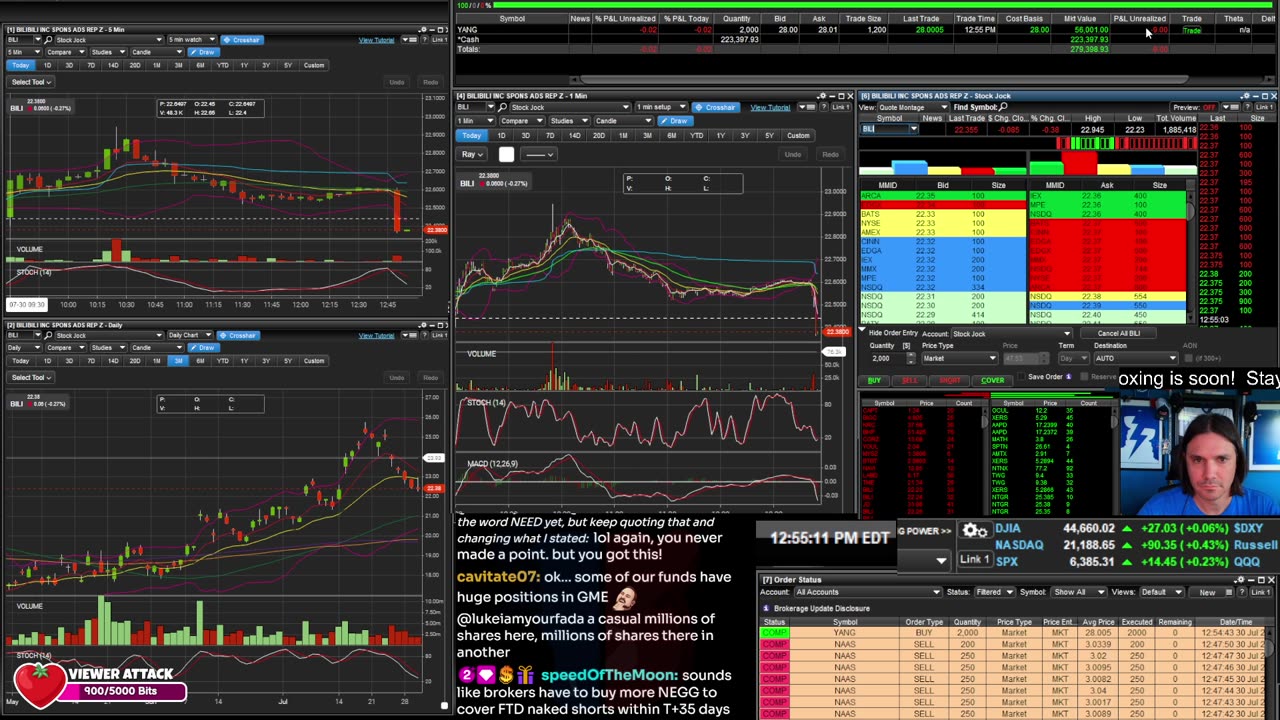Open Status Filtered dropdown in Order Status
The height and width of the screenshot is (720, 1280).
[995, 592]
